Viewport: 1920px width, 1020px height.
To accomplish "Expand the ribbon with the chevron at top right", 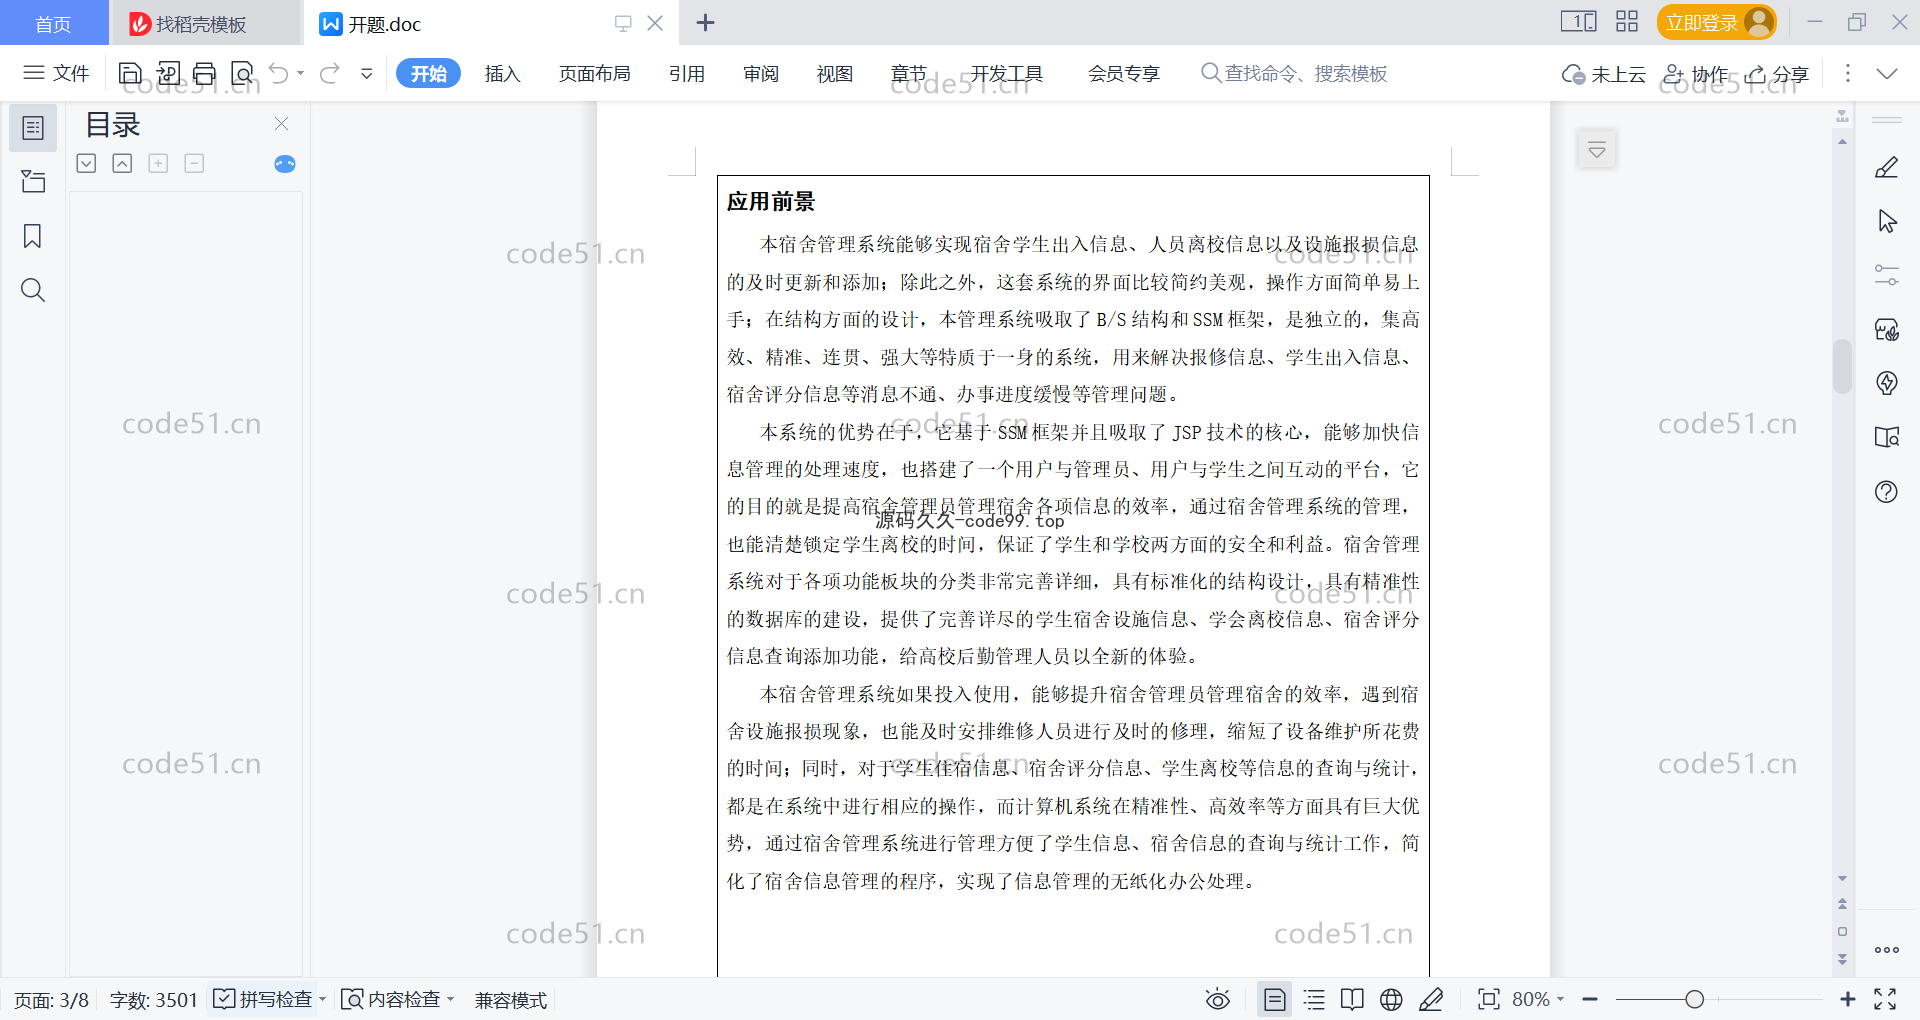I will [x=1887, y=73].
